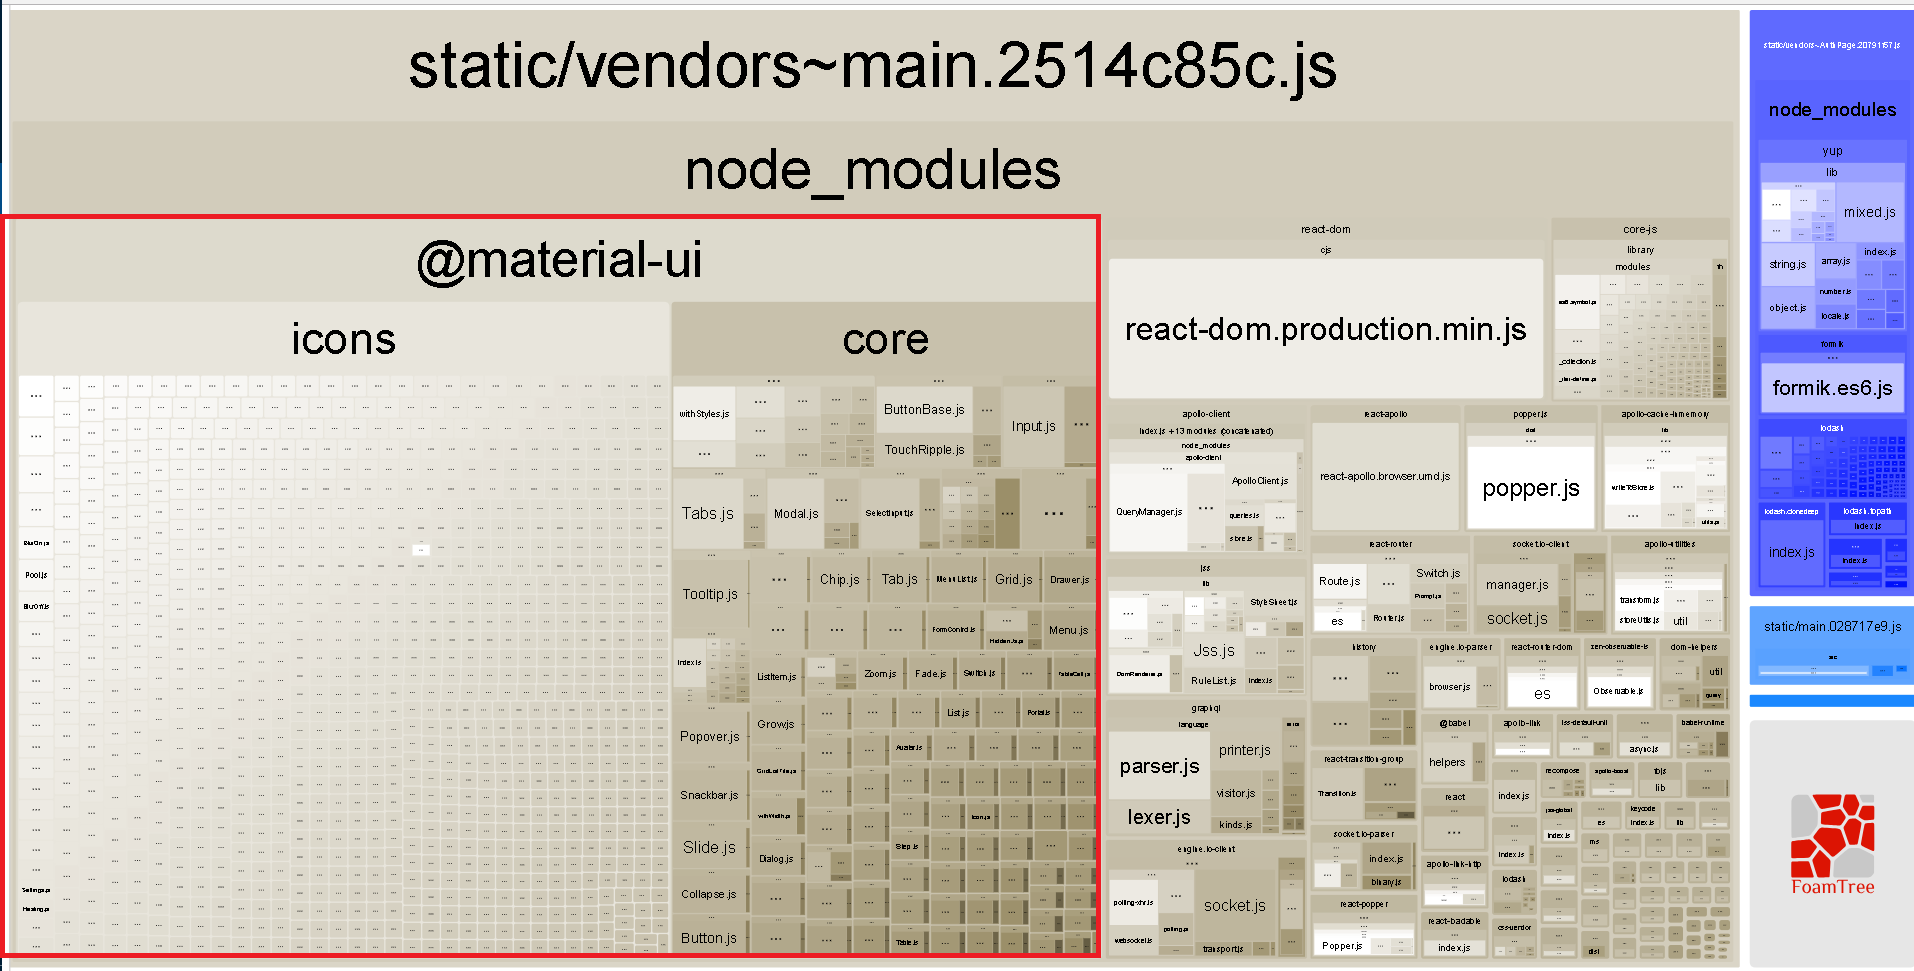Select parser.js in graphql
This screenshot has width=1914, height=971.
click(x=1159, y=767)
